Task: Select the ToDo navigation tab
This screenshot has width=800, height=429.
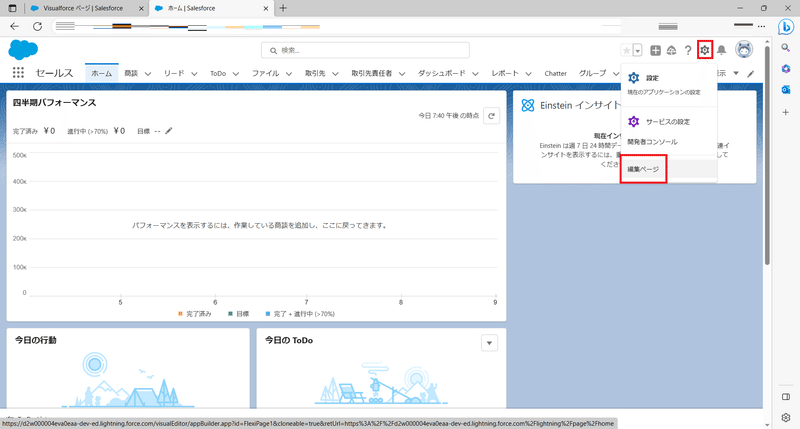Action: 218,73
